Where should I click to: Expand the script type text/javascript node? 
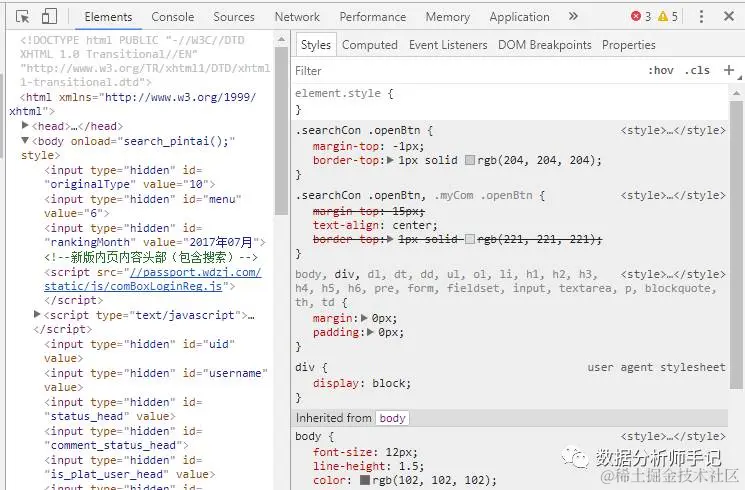click(x=37, y=314)
